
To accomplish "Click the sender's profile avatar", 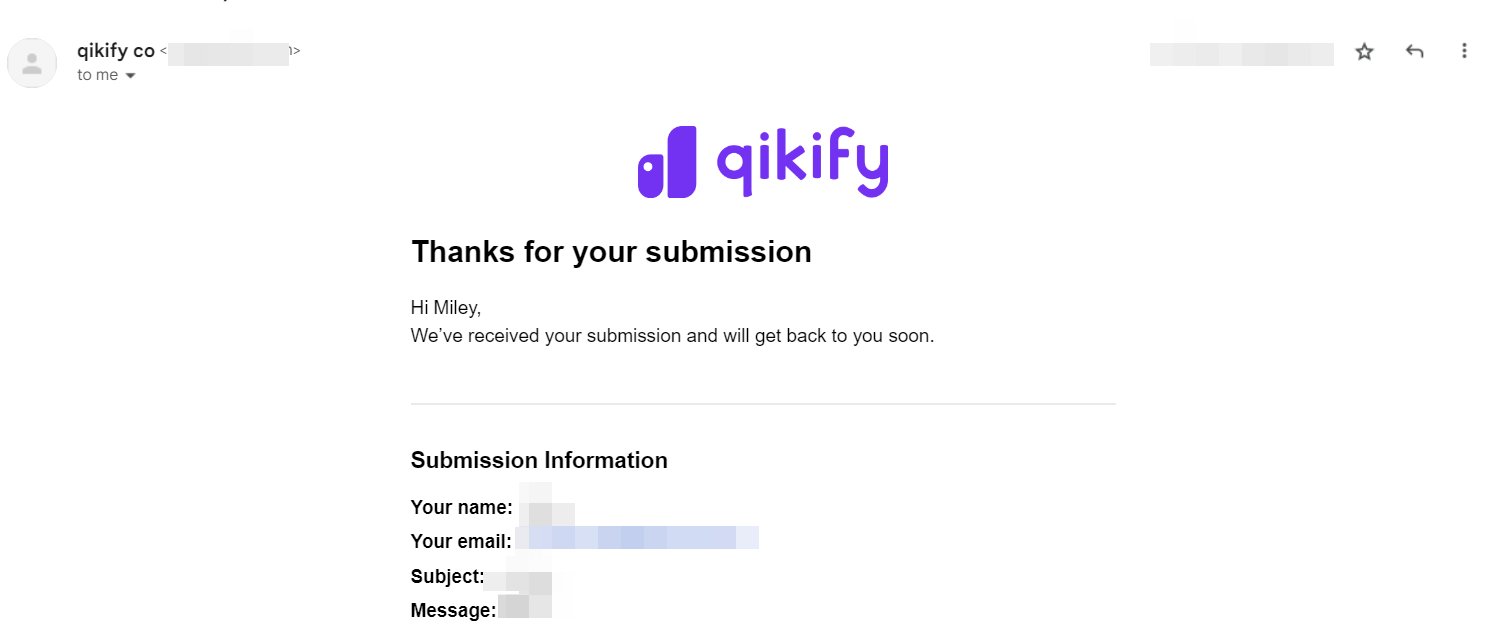I will pos(32,63).
